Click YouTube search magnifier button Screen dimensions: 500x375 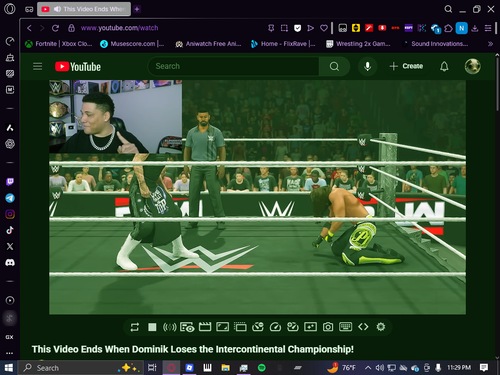[334, 66]
